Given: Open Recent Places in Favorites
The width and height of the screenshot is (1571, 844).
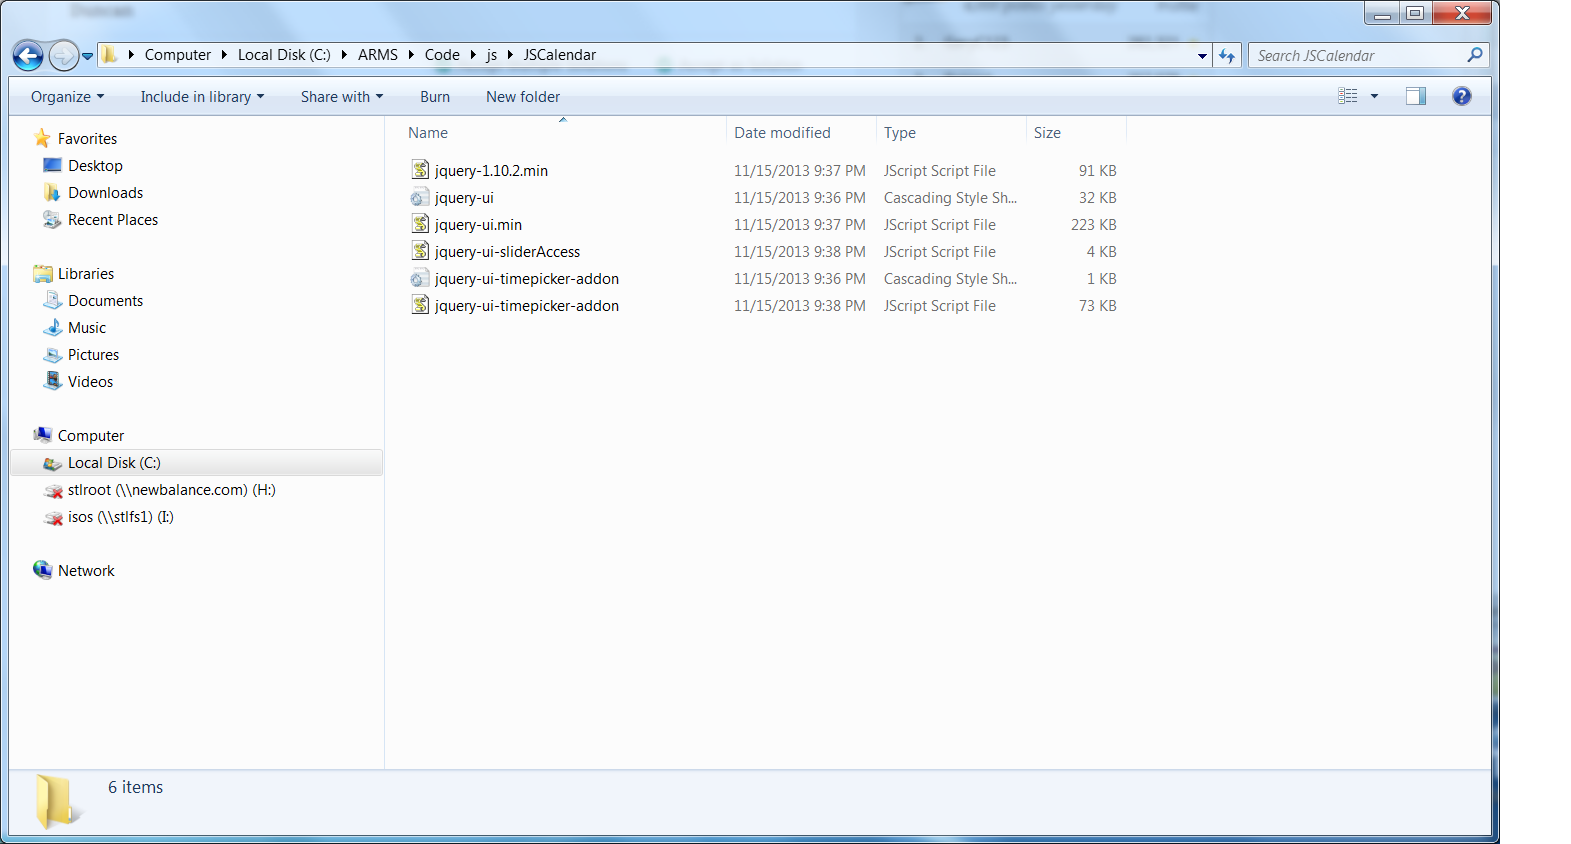Looking at the screenshot, I should coord(113,220).
